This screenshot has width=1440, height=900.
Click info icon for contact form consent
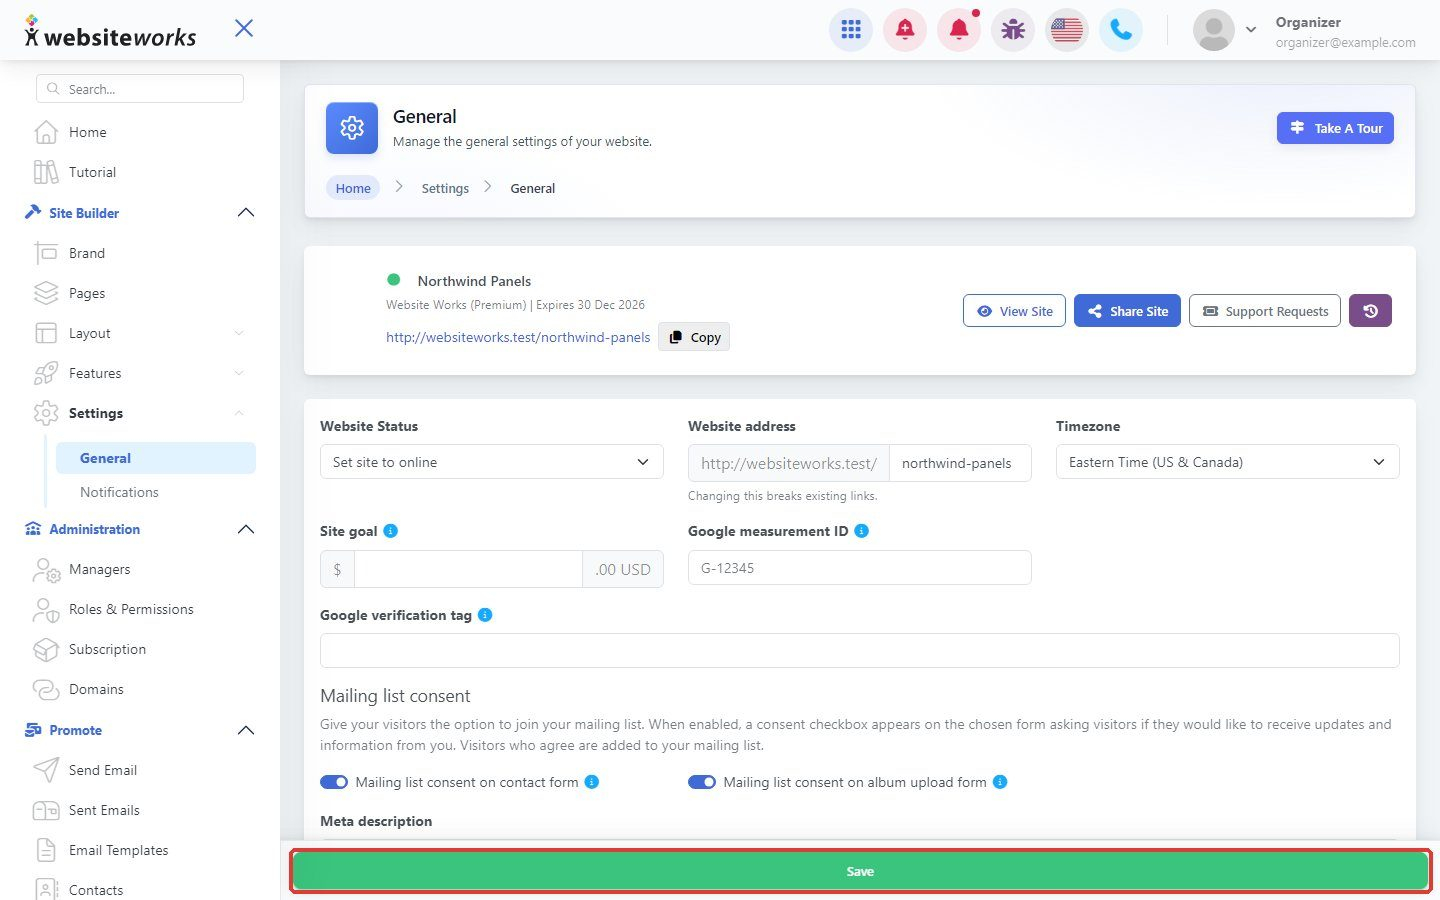(x=592, y=782)
